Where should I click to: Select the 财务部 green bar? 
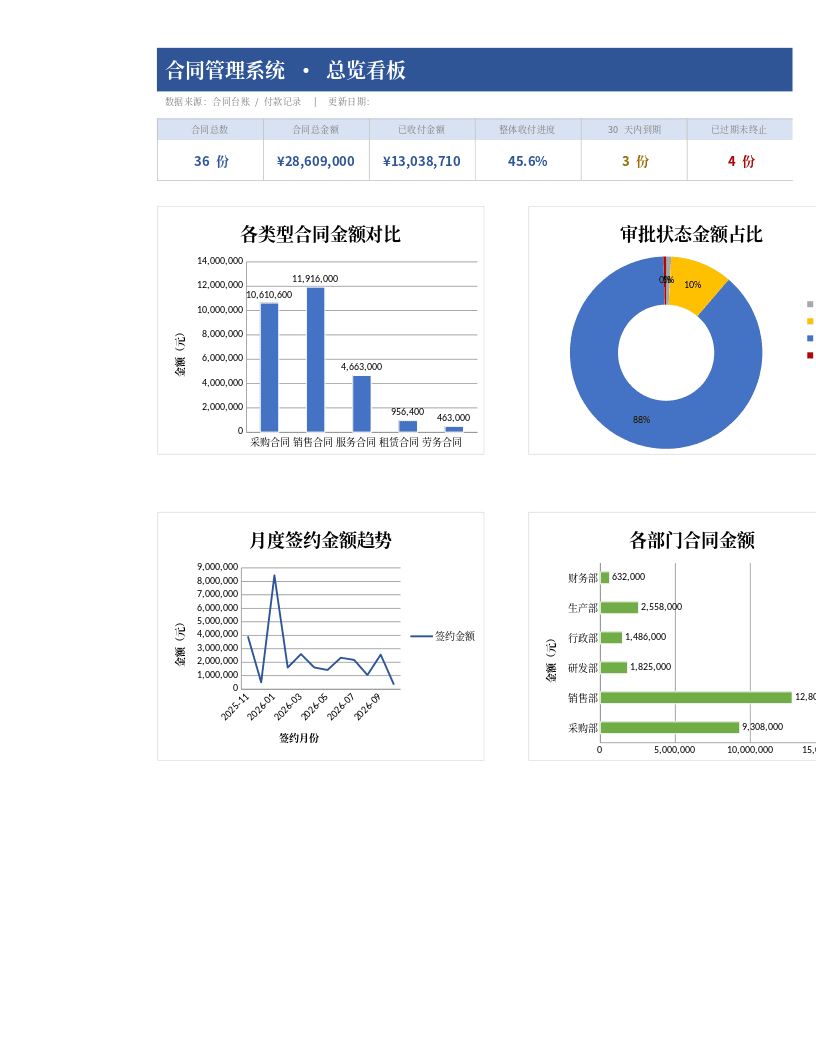coord(605,577)
